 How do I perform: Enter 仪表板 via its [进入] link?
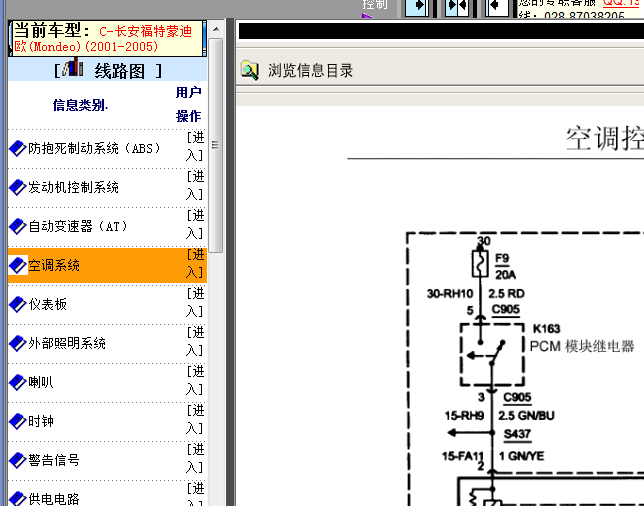[x=195, y=302]
